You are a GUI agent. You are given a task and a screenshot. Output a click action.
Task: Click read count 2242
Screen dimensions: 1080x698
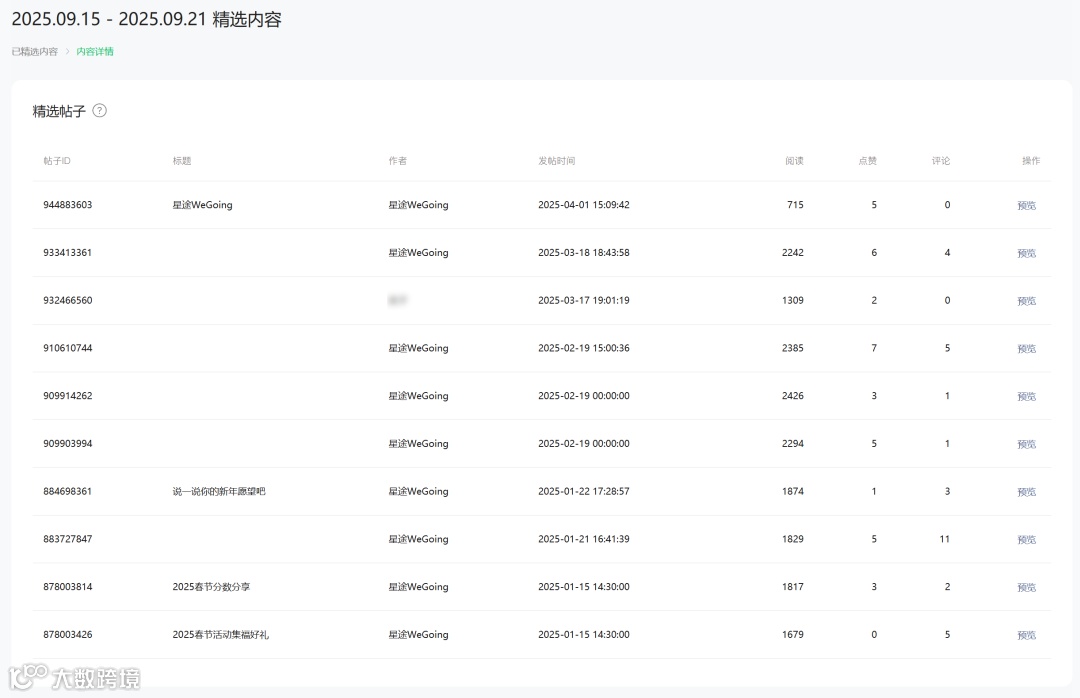coord(793,252)
